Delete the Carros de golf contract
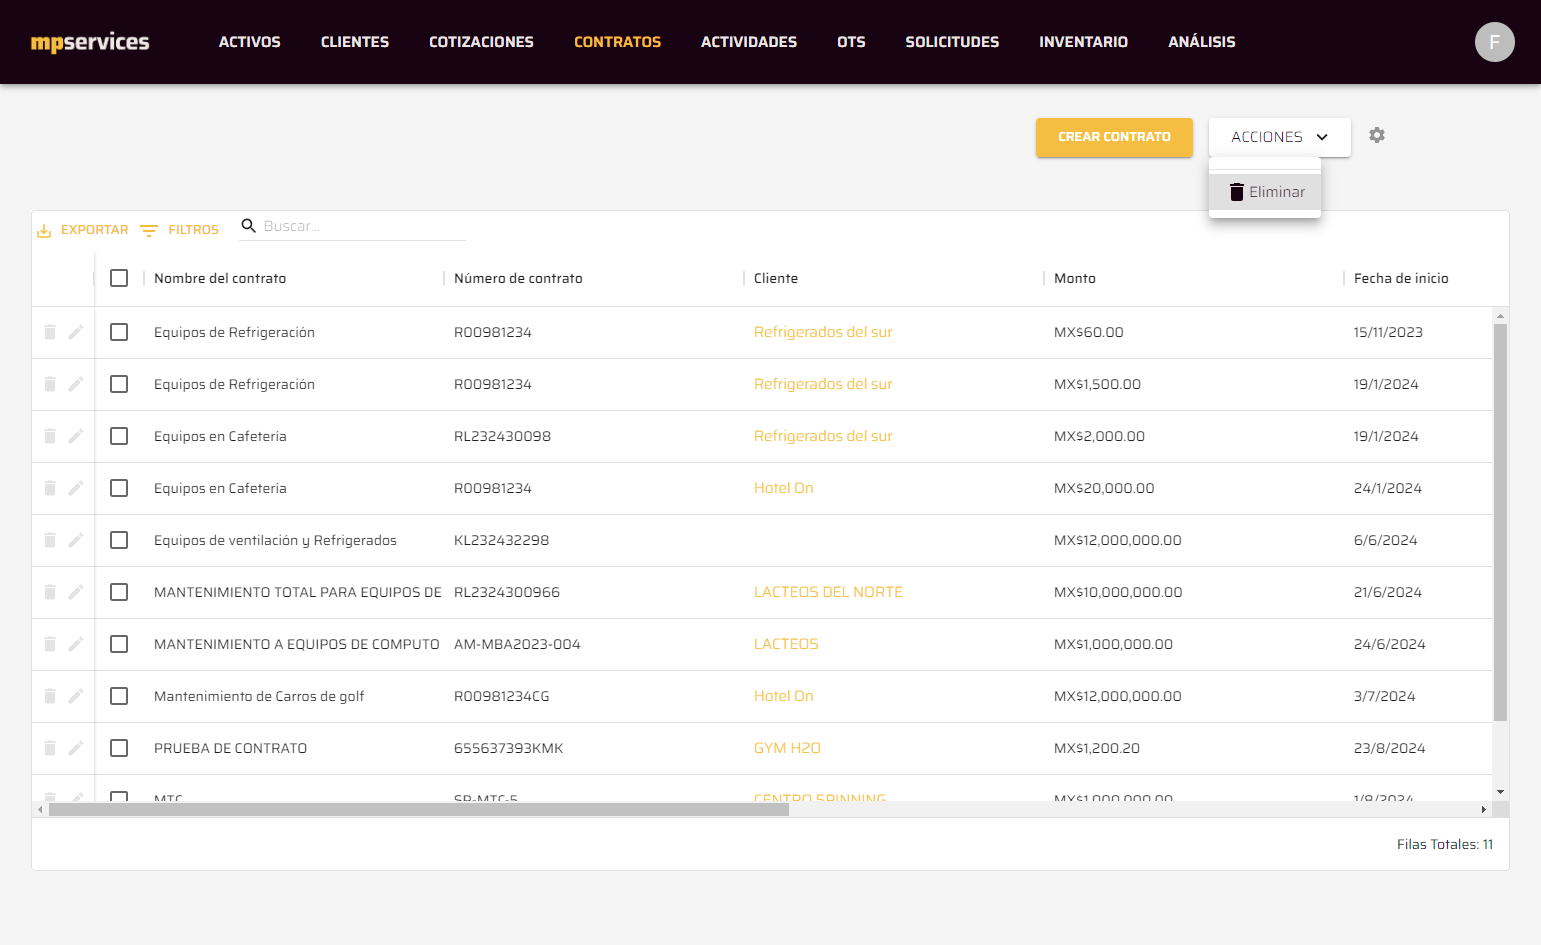1541x945 pixels. (x=50, y=696)
